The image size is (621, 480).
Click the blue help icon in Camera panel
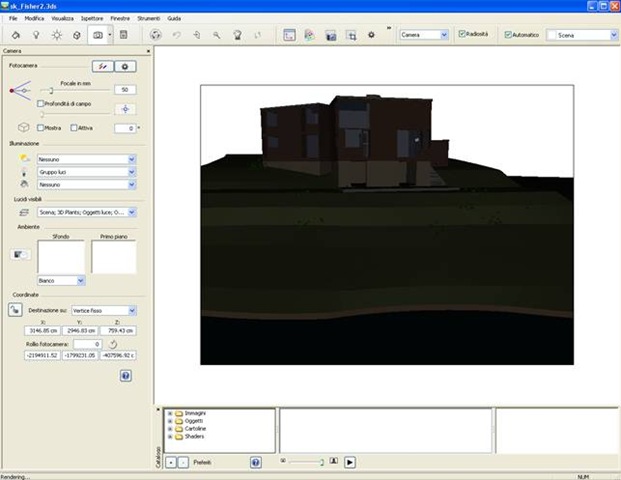pyautogui.click(x=126, y=375)
